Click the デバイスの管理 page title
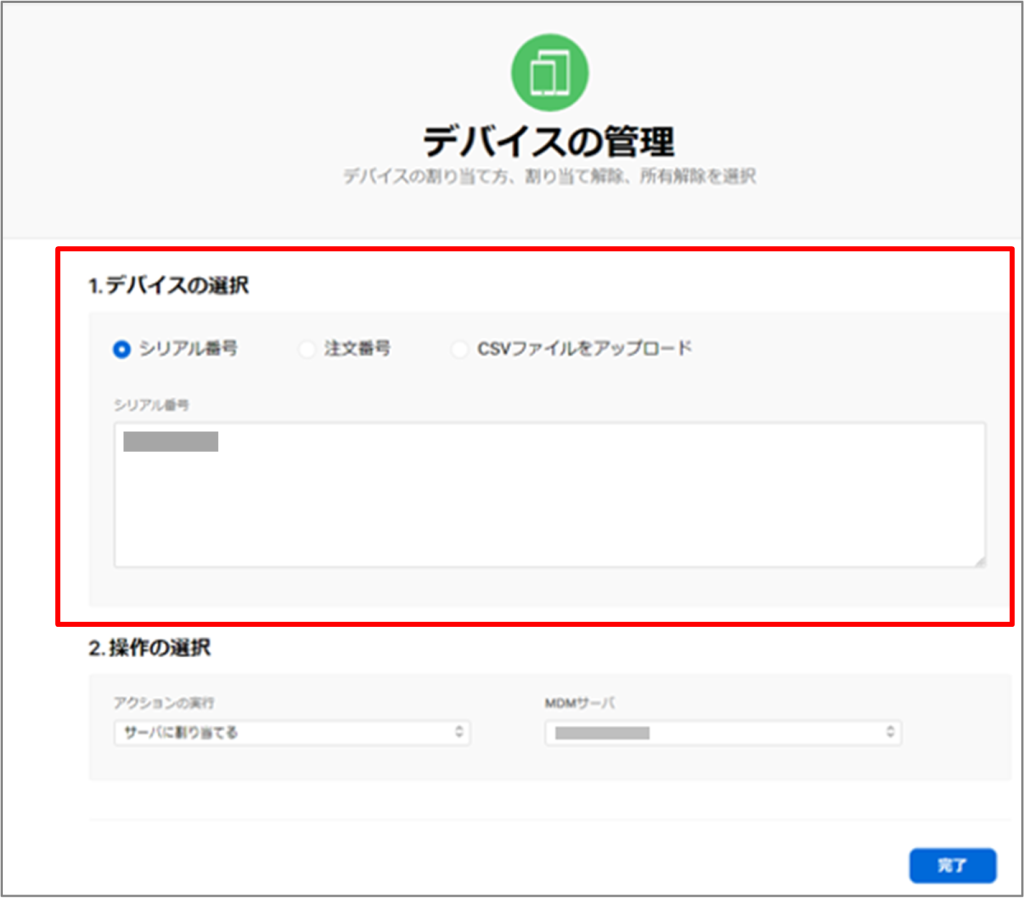The height and width of the screenshot is (904, 1024). 549,142
